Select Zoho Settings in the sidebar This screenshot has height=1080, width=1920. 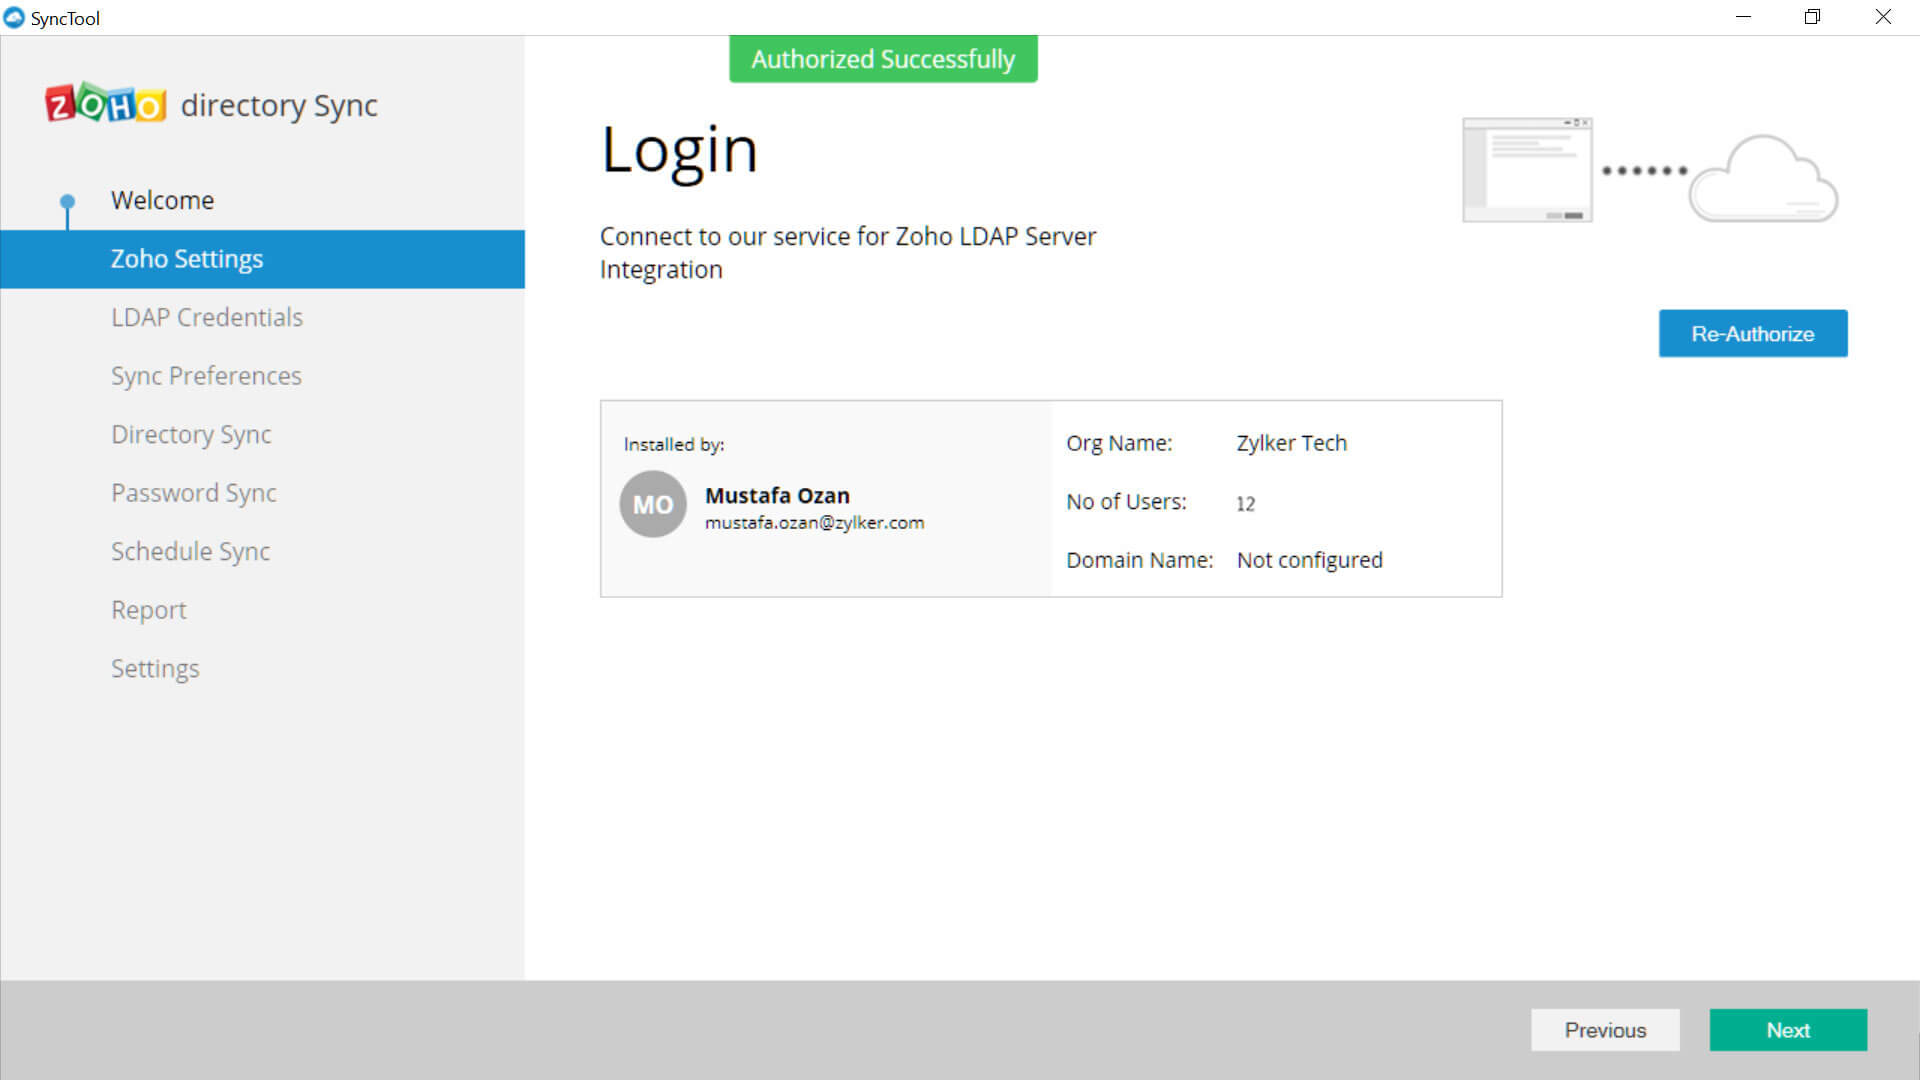[187, 259]
